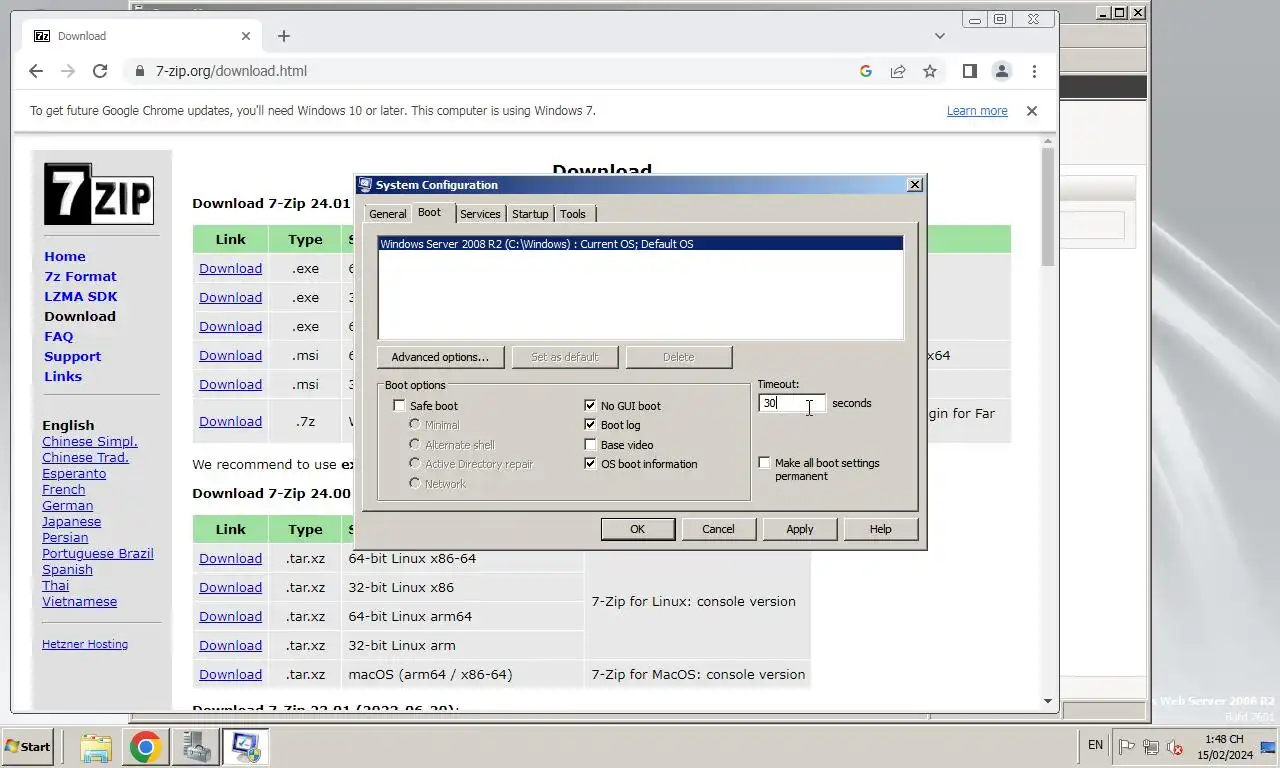Click the taskbar clock
1280x768 pixels.
(x=1224, y=747)
